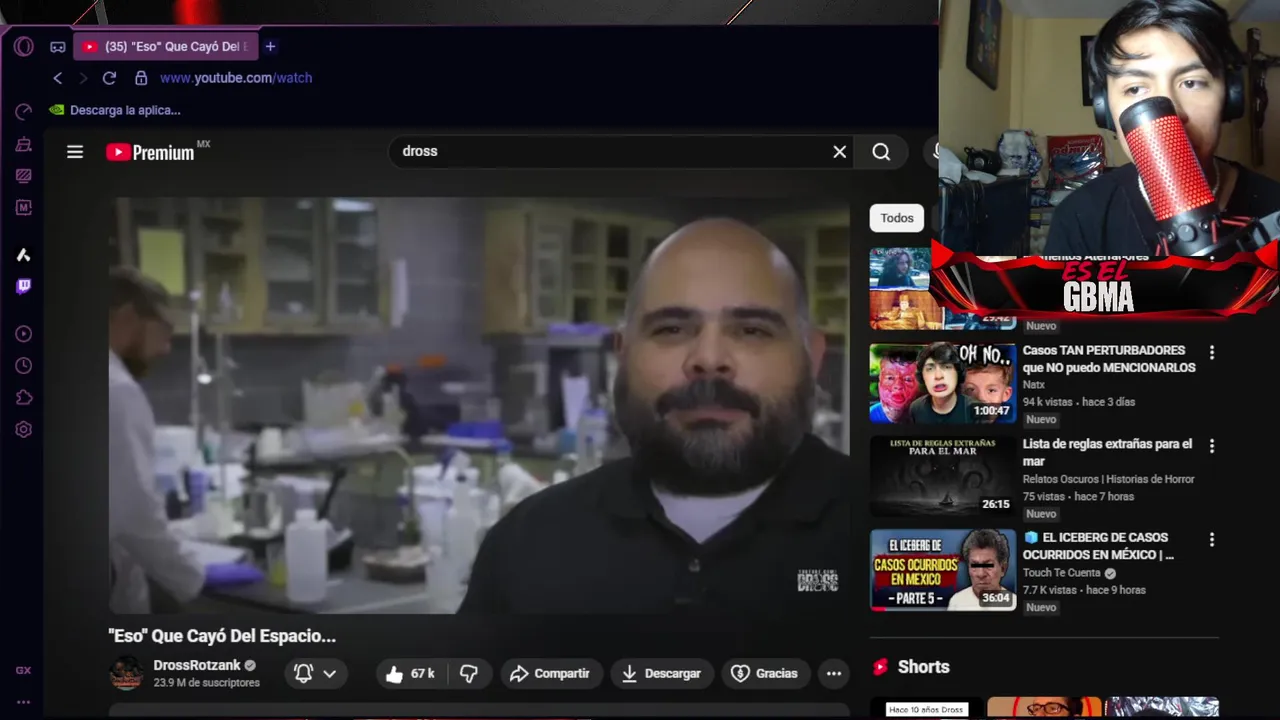Open the 'Hace 10 años Dross' short thumbnail
The height and width of the screenshot is (720, 1280).
926,708
